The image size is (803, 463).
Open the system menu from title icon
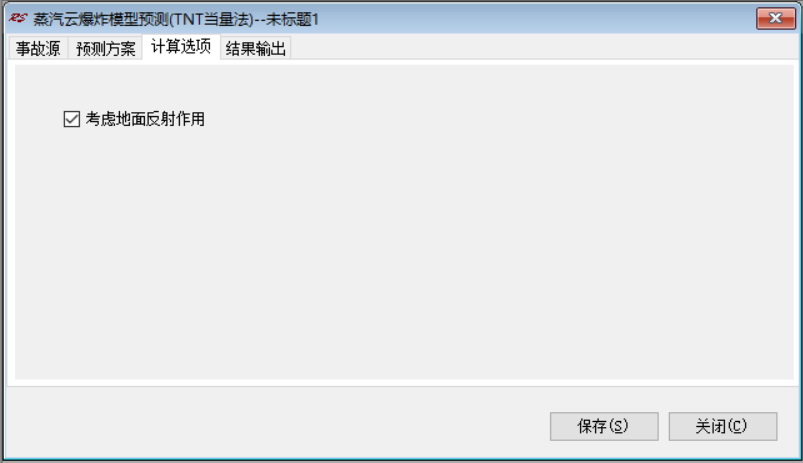click(x=18, y=18)
